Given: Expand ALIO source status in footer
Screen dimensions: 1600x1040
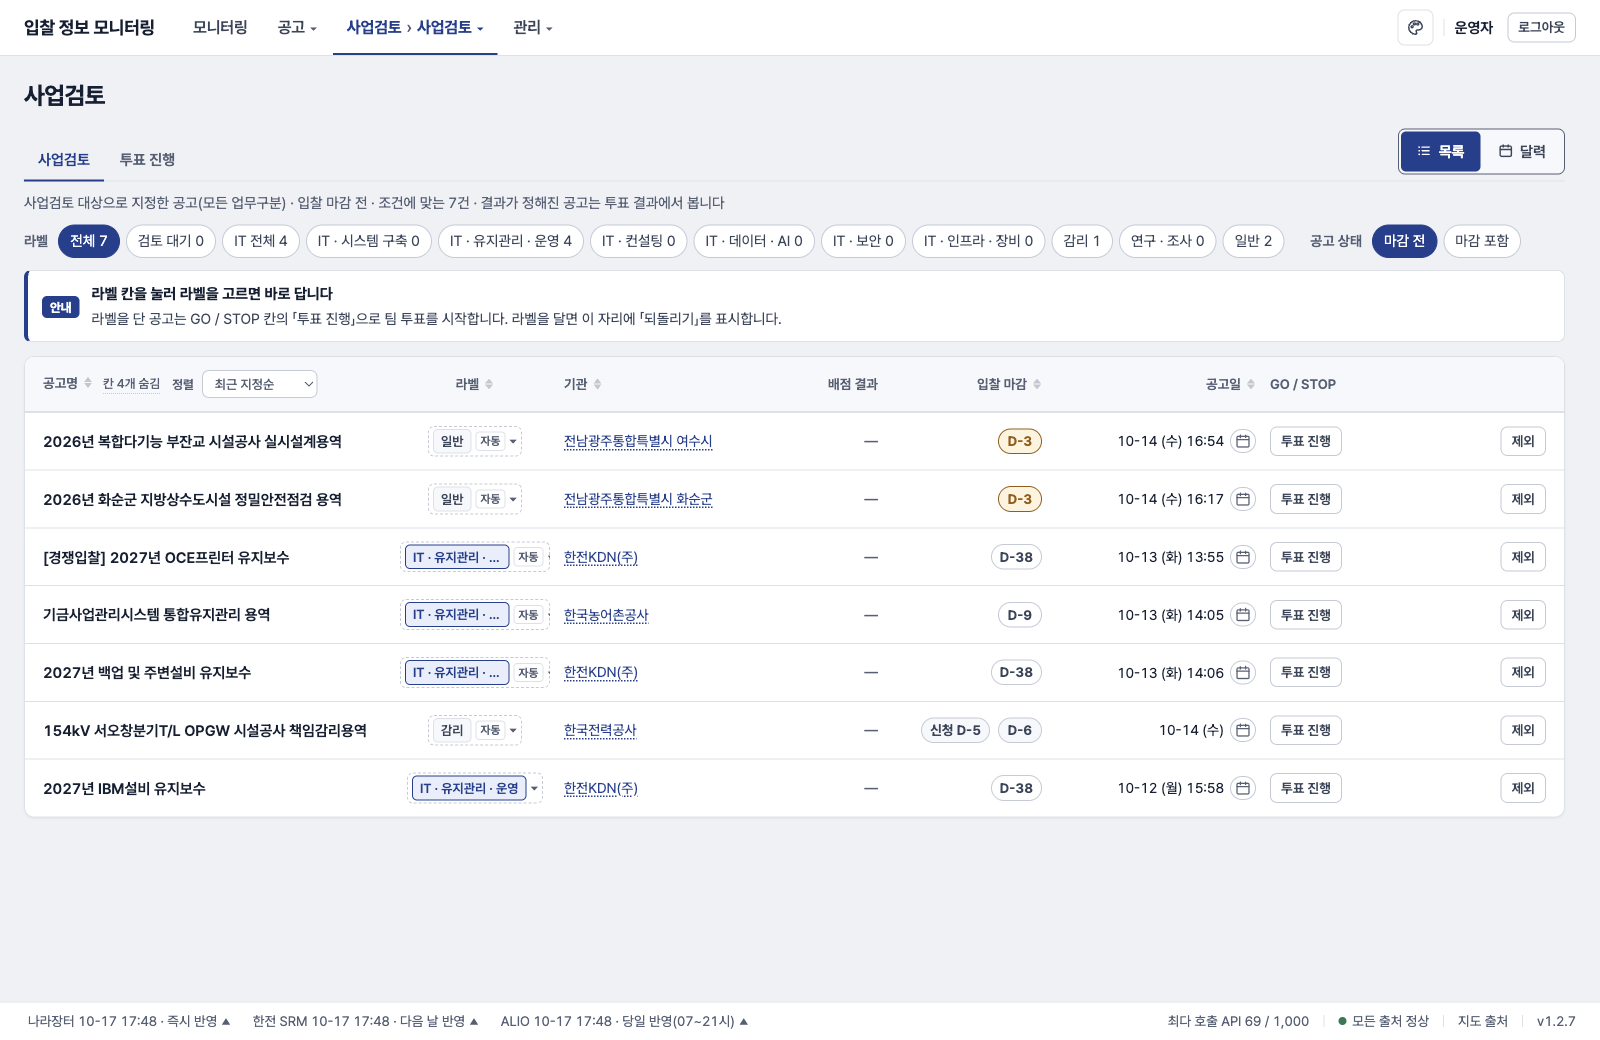Looking at the screenshot, I should (x=624, y=1021).
